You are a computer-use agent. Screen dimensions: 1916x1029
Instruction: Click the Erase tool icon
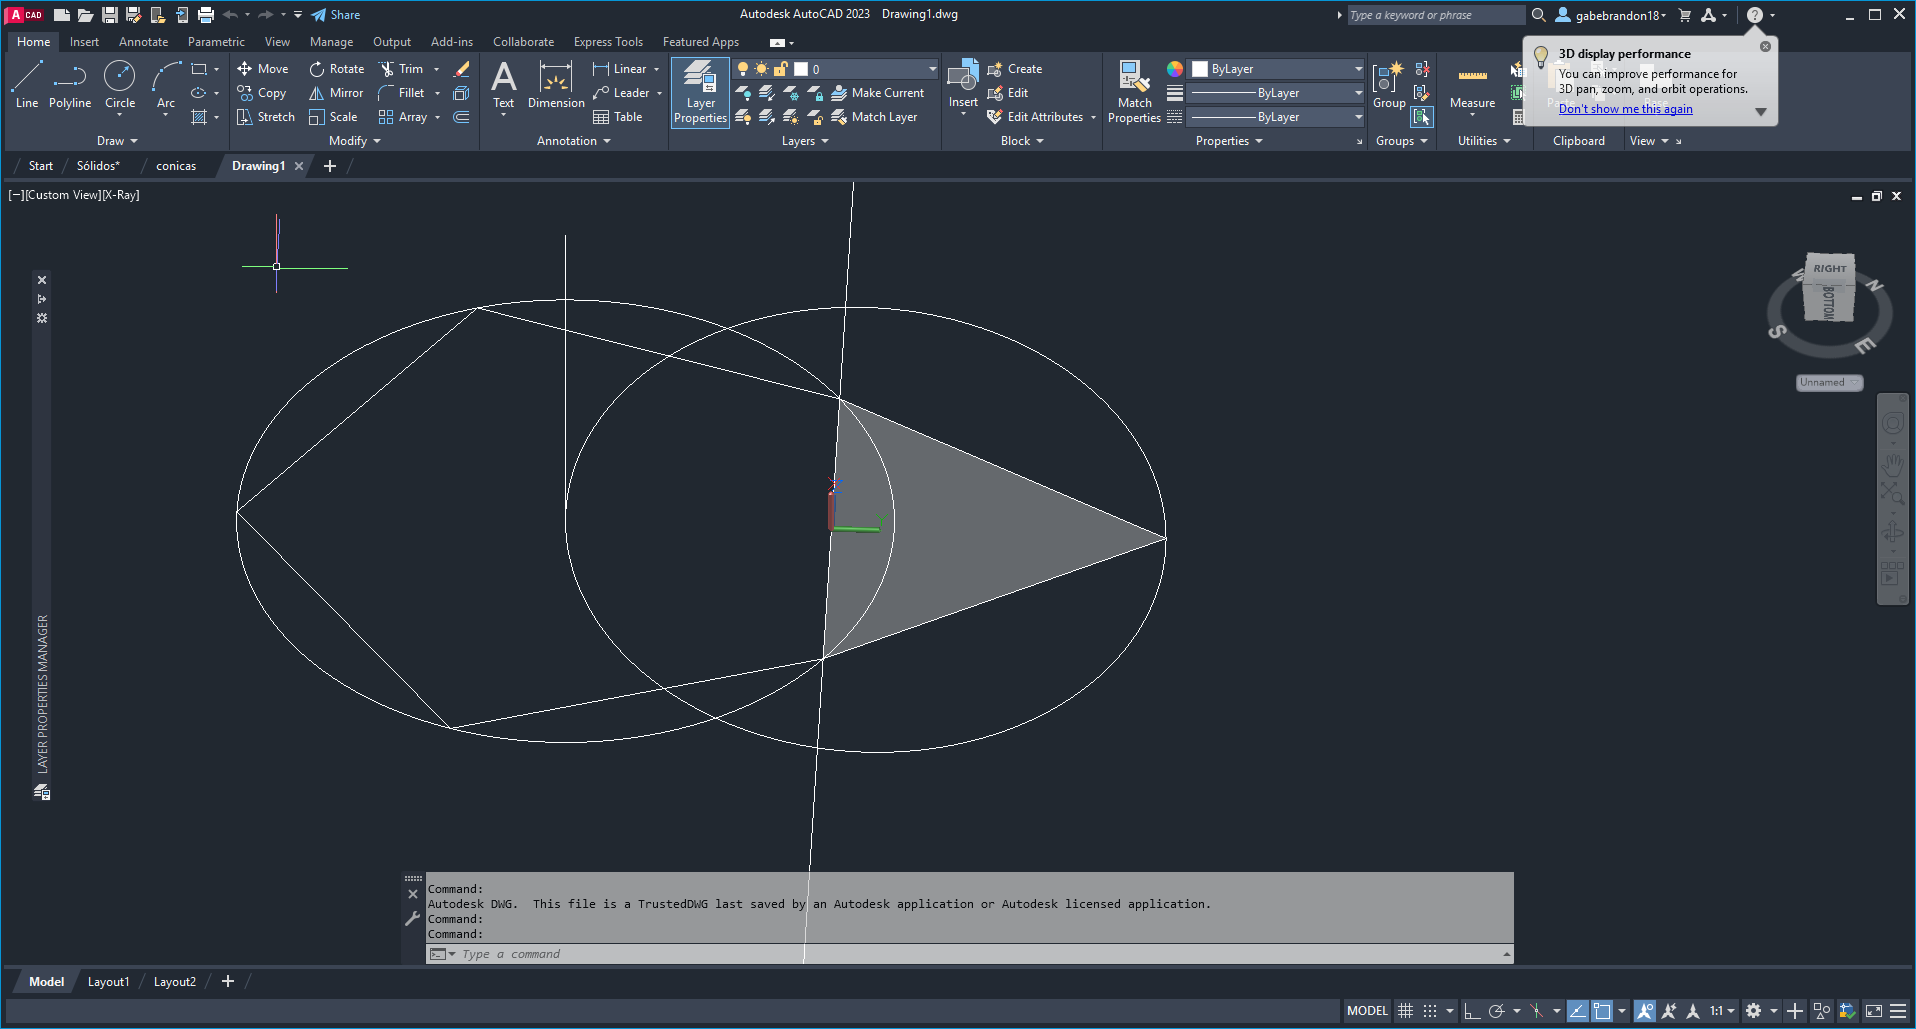click(461, 69)
